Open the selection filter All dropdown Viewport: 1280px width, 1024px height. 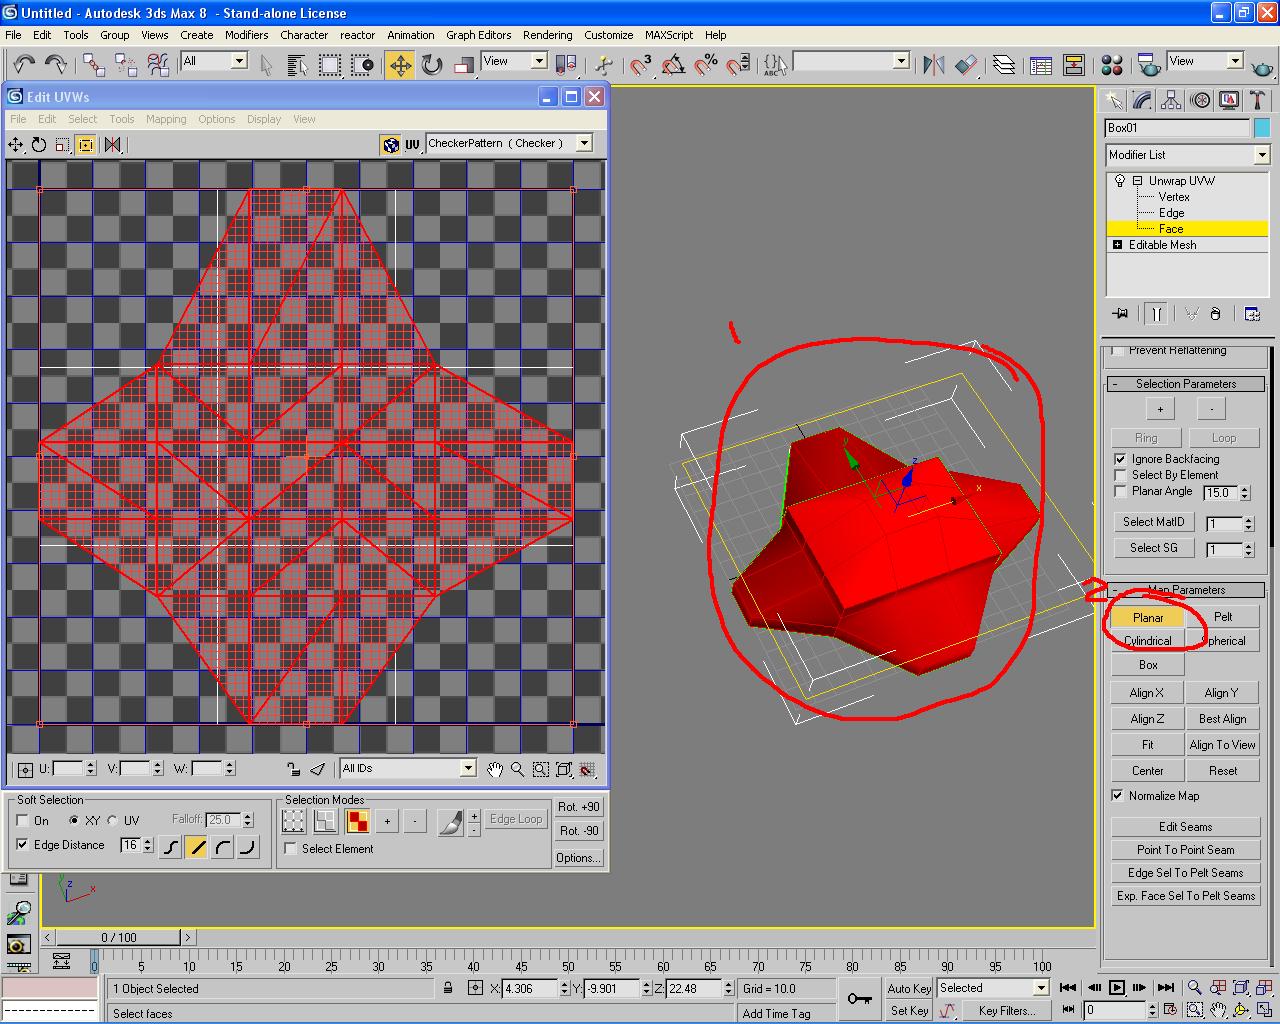pyautogui.click(x=214, y=61)
